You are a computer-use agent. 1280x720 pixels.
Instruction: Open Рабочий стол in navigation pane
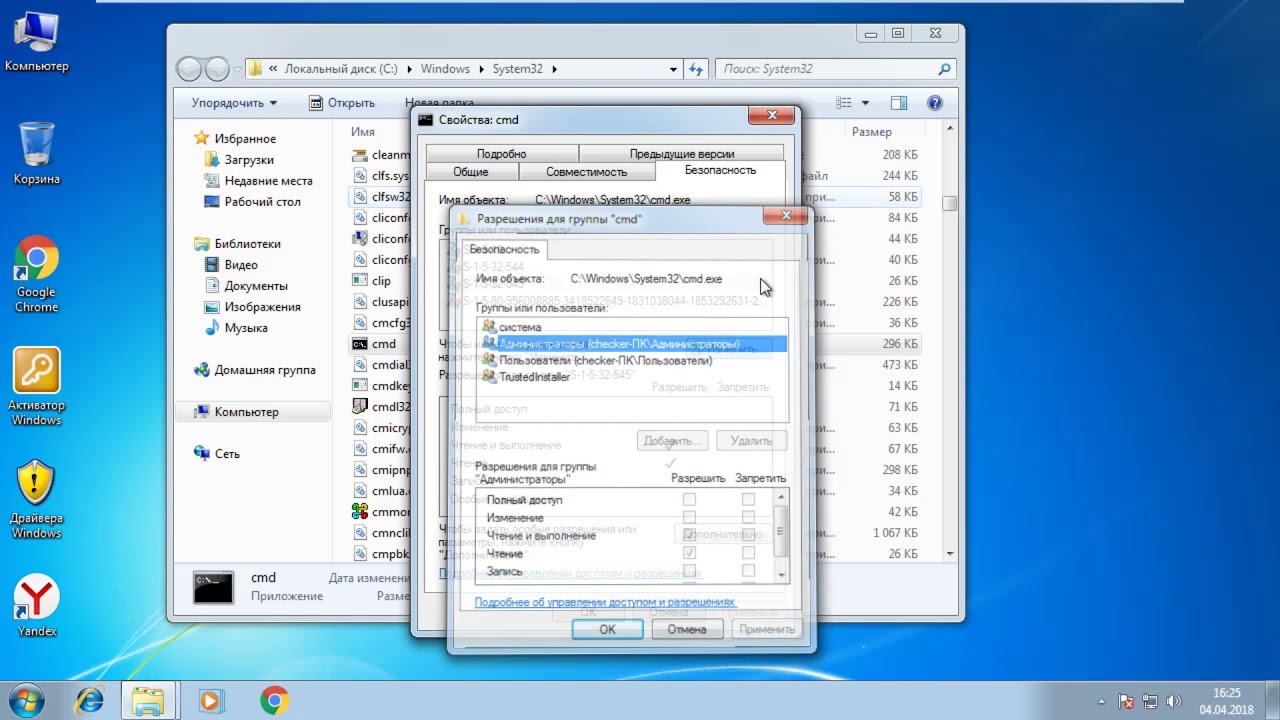tap(262, 202)
